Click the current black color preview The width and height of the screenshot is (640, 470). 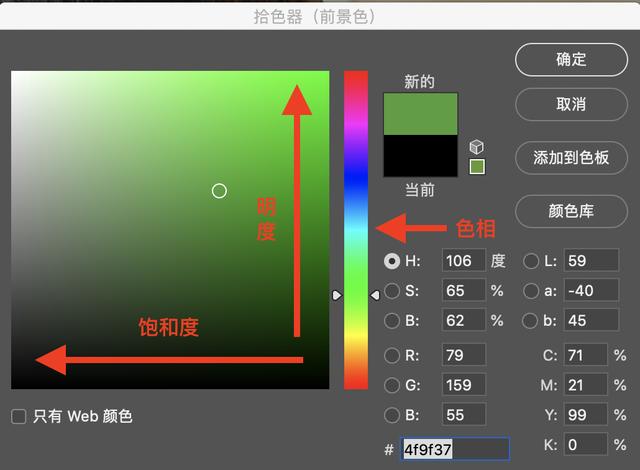point(420,157)
